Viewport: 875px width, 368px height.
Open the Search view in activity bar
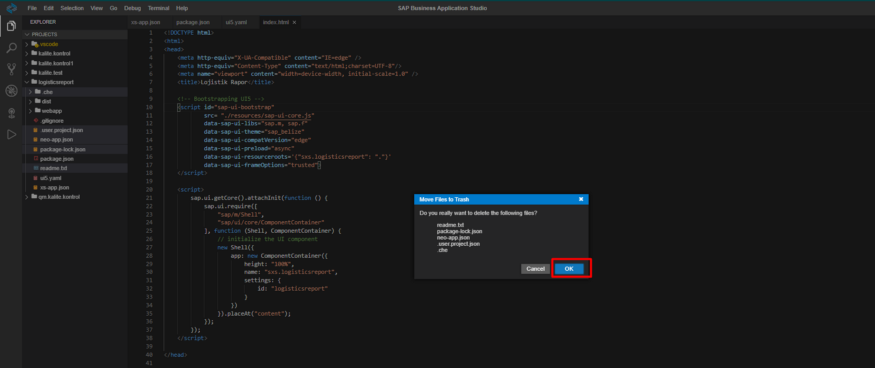[x=11, y=47]
